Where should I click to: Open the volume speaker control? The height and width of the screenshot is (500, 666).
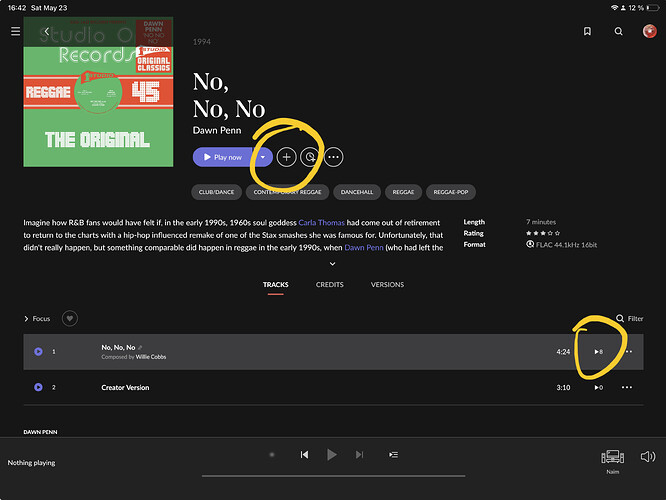coord(648,457)
